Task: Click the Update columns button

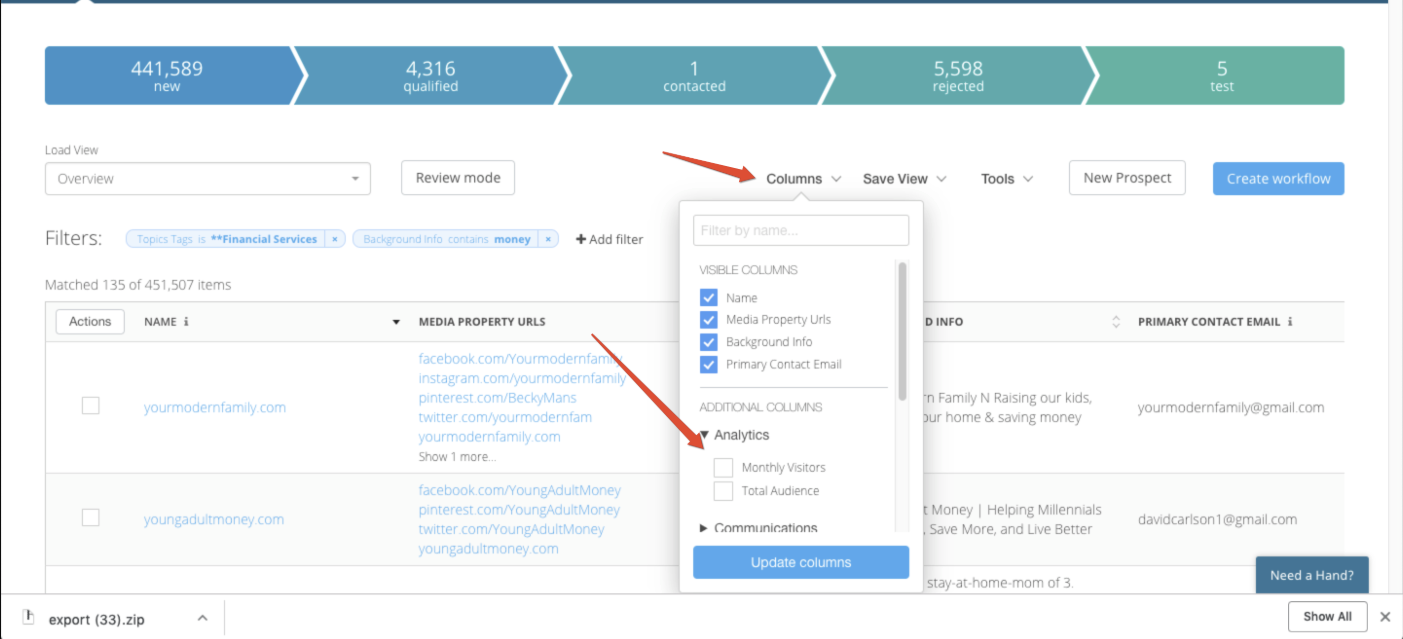Action: [800, 562]
